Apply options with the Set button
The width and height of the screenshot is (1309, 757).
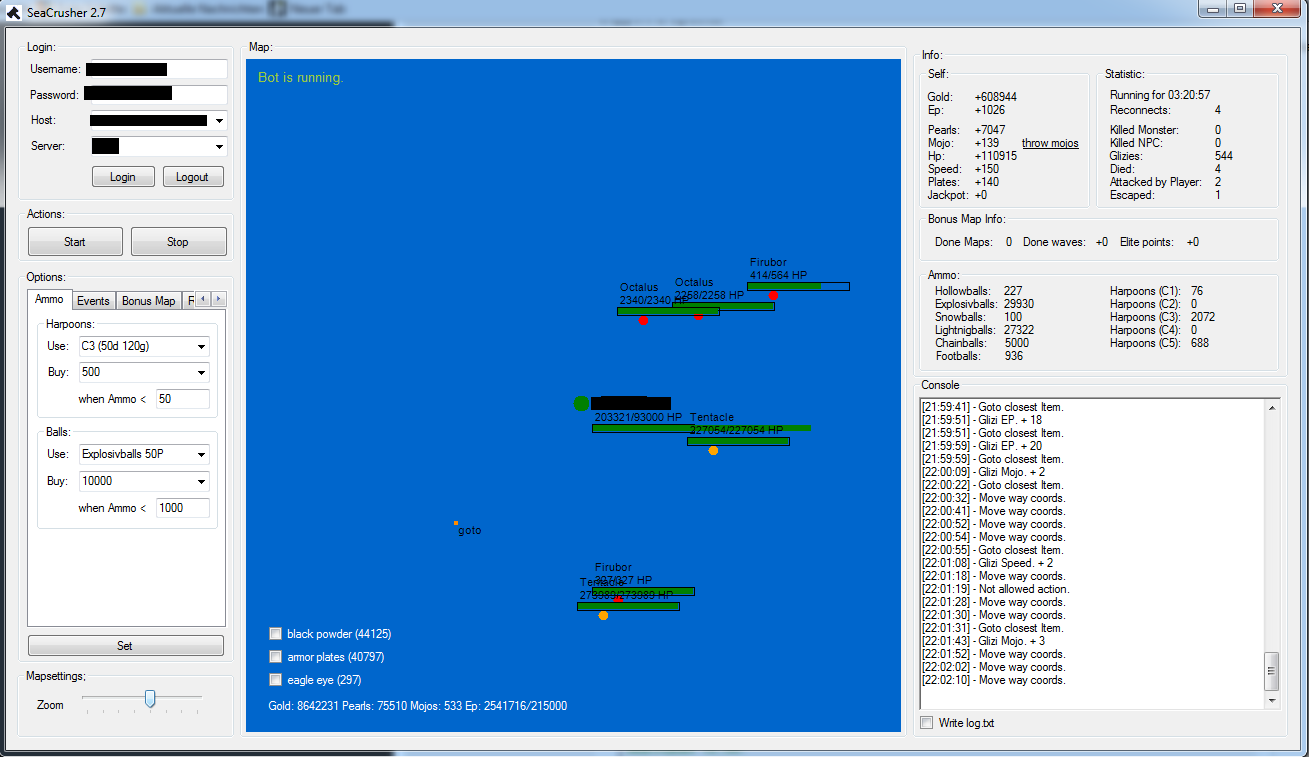[125, 646]
